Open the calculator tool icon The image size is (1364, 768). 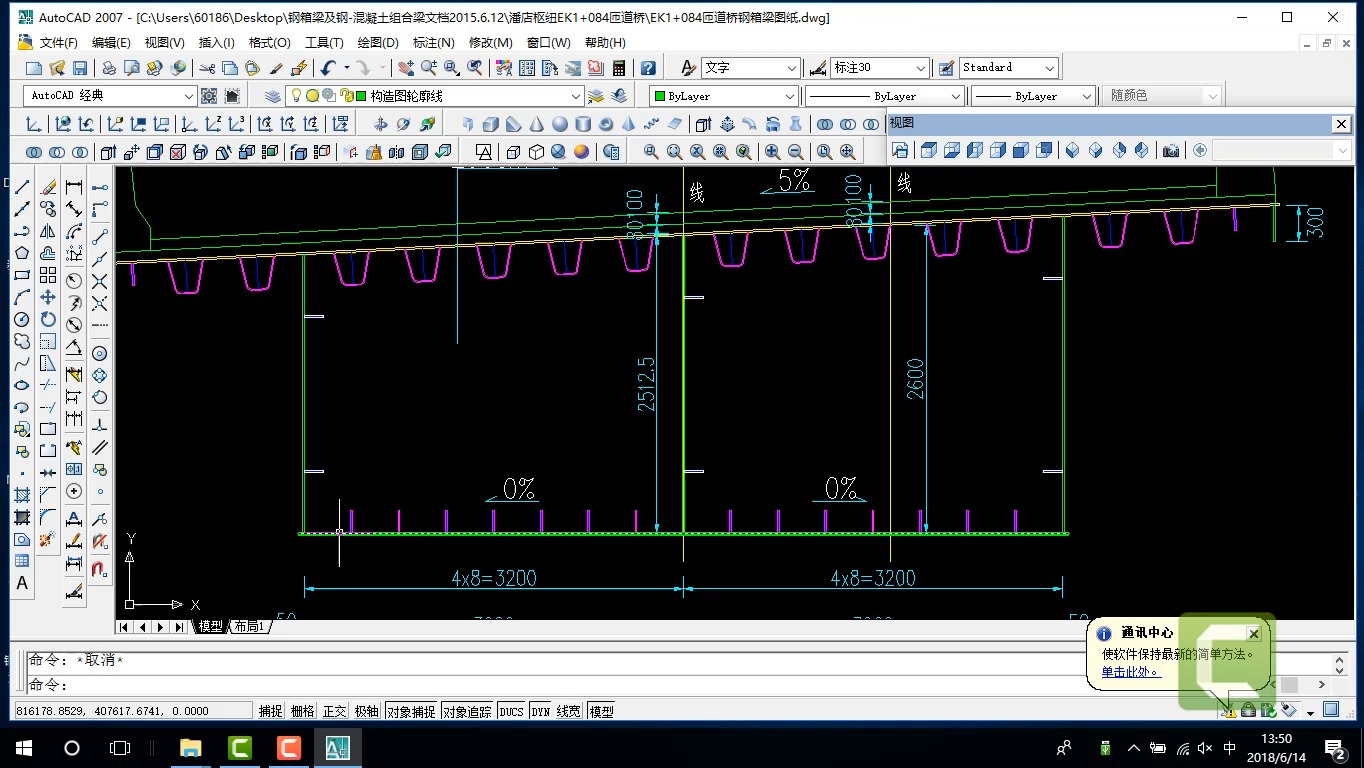[619, 68]
